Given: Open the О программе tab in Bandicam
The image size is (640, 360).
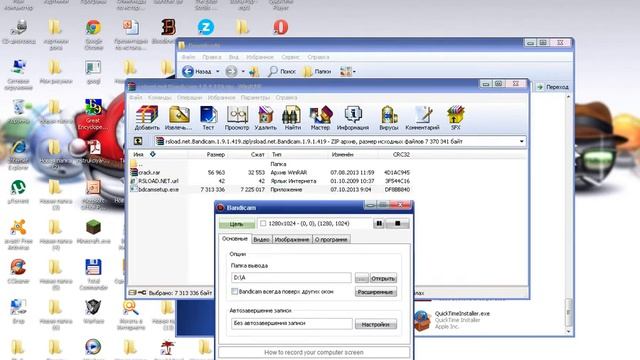Looking at the screenshot, I should coord(331,239).
